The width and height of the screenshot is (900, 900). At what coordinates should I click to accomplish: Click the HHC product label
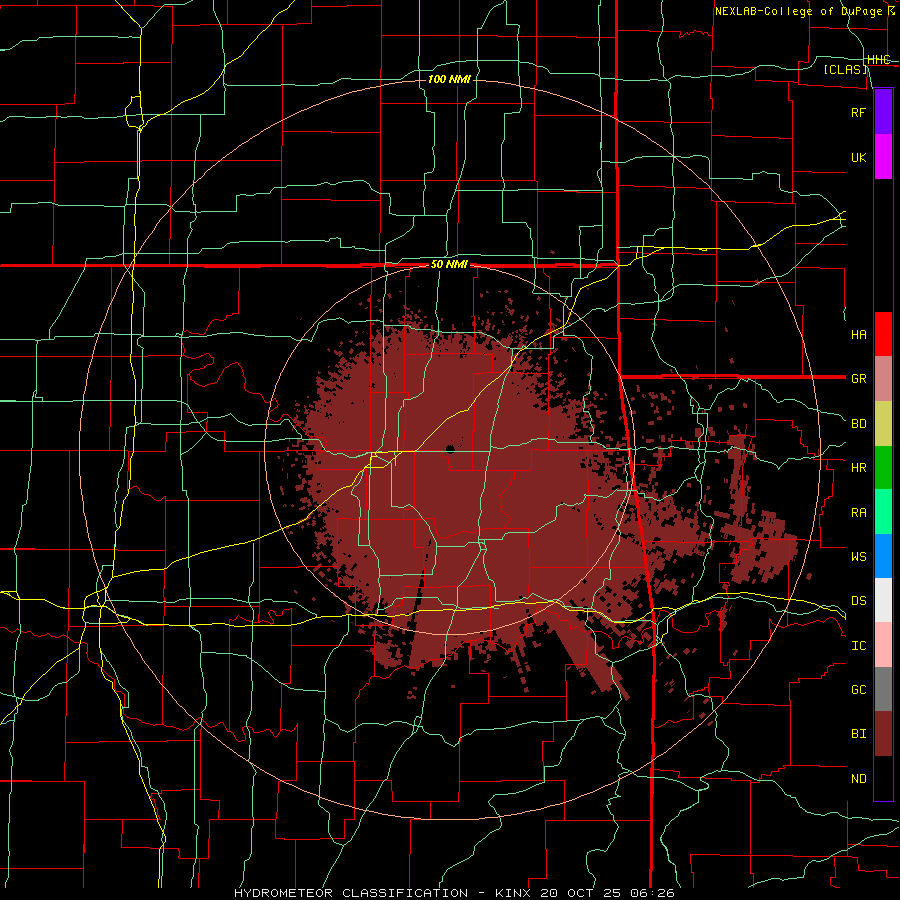tap(878, 60)
